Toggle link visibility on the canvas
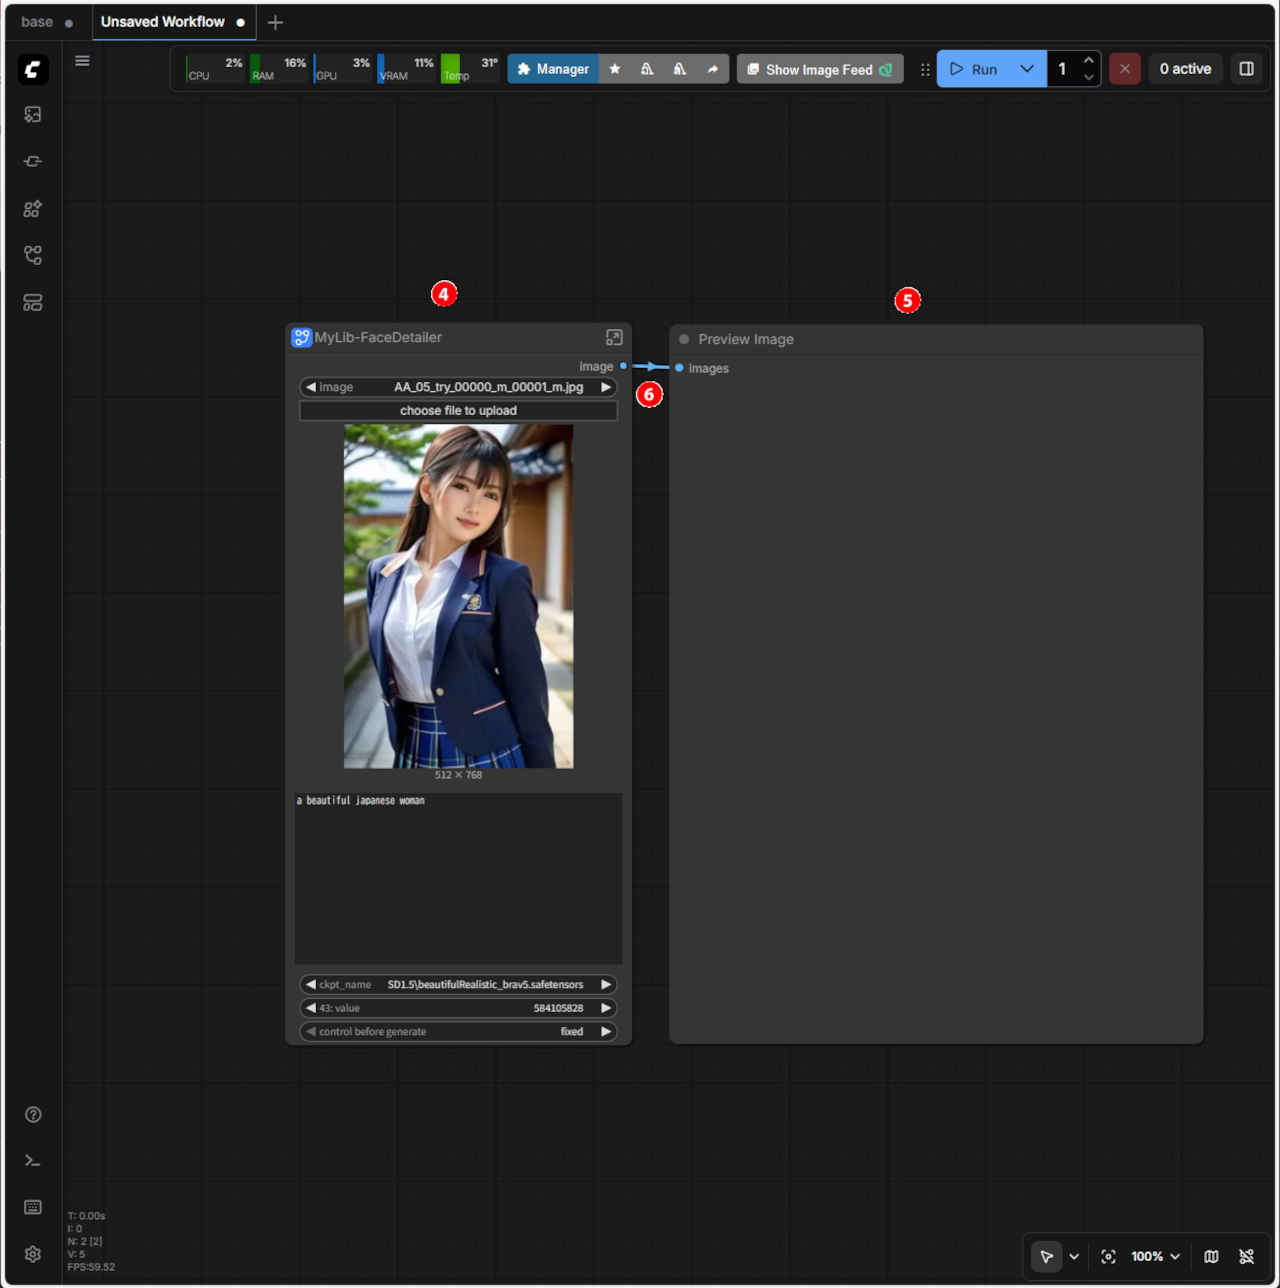 (1246, 1257)
